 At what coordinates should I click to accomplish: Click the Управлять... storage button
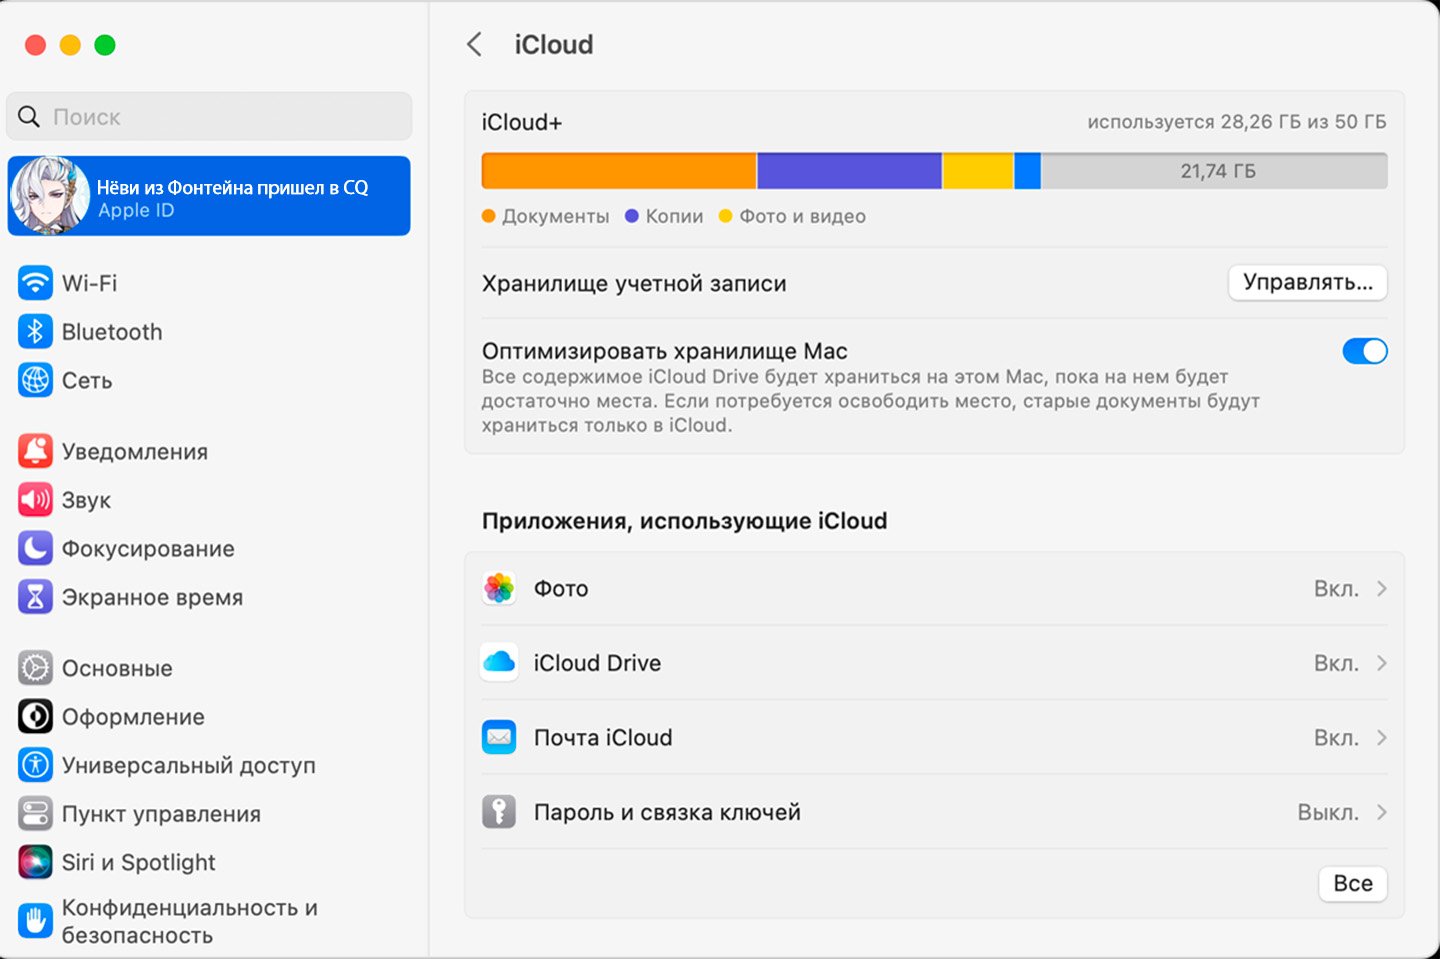pyautogui.click(x=1307, y=283)
